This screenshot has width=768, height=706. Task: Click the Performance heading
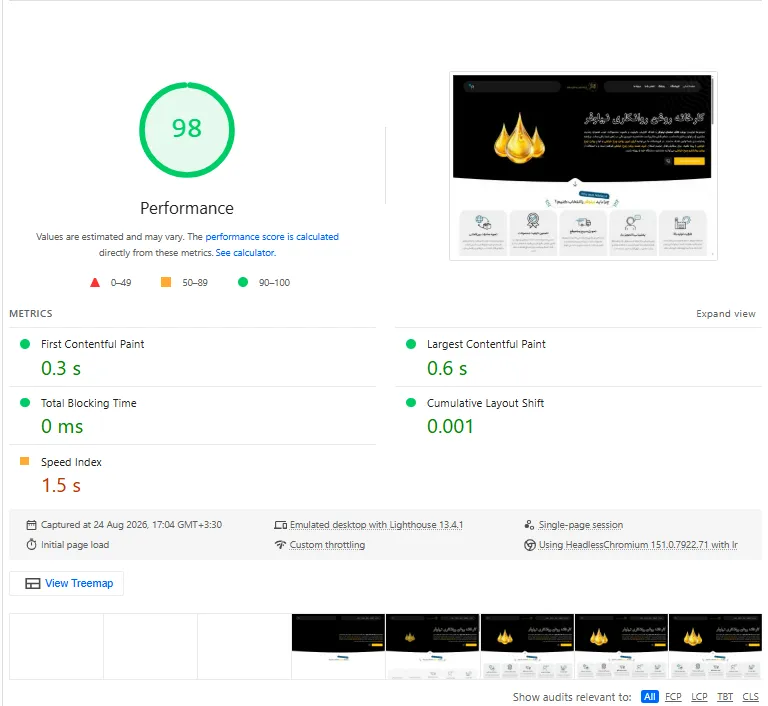pos(187,208)
